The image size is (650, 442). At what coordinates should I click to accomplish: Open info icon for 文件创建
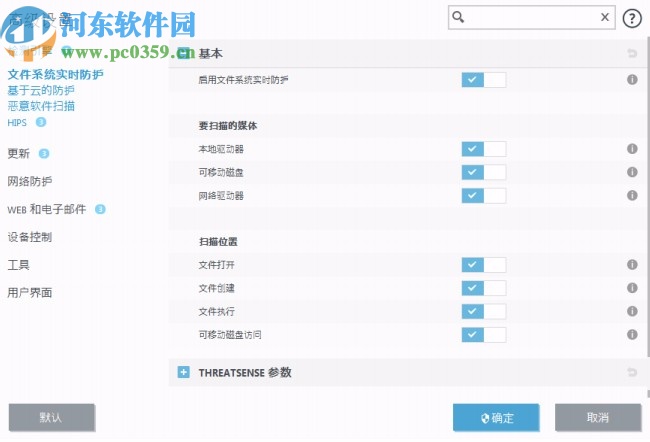632,287
